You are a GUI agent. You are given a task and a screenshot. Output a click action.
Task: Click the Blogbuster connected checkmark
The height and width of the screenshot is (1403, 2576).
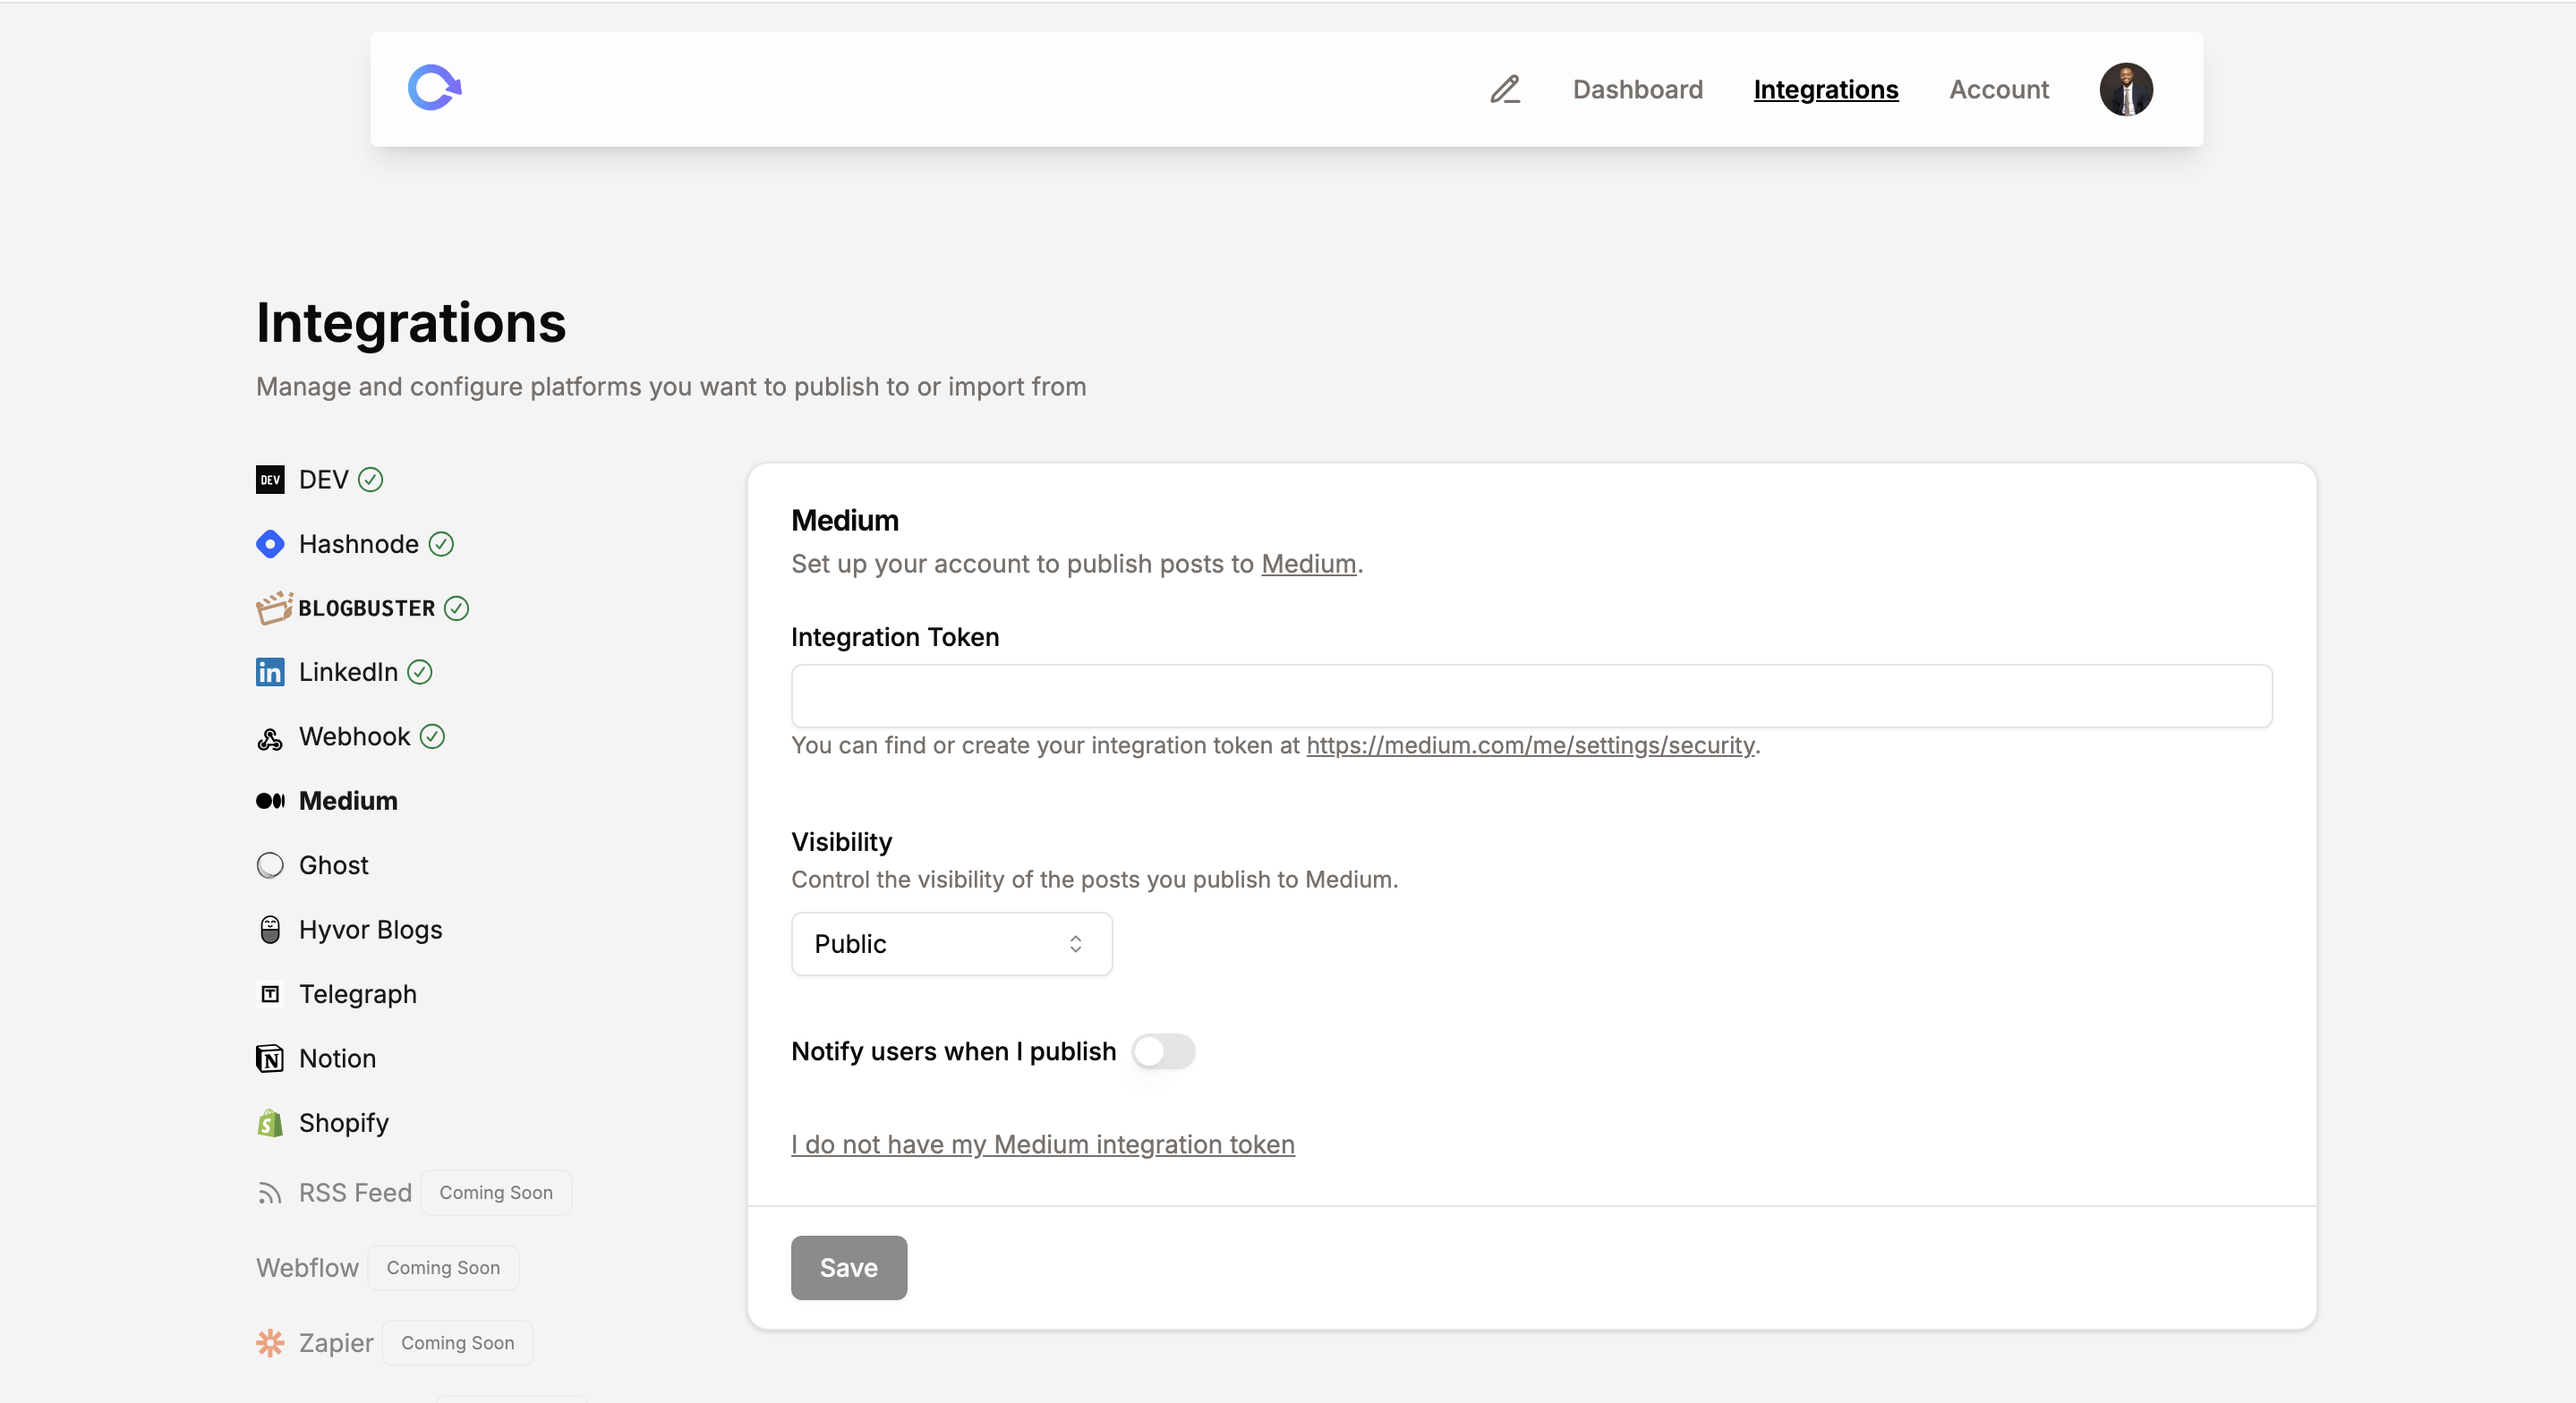point(457,608)
